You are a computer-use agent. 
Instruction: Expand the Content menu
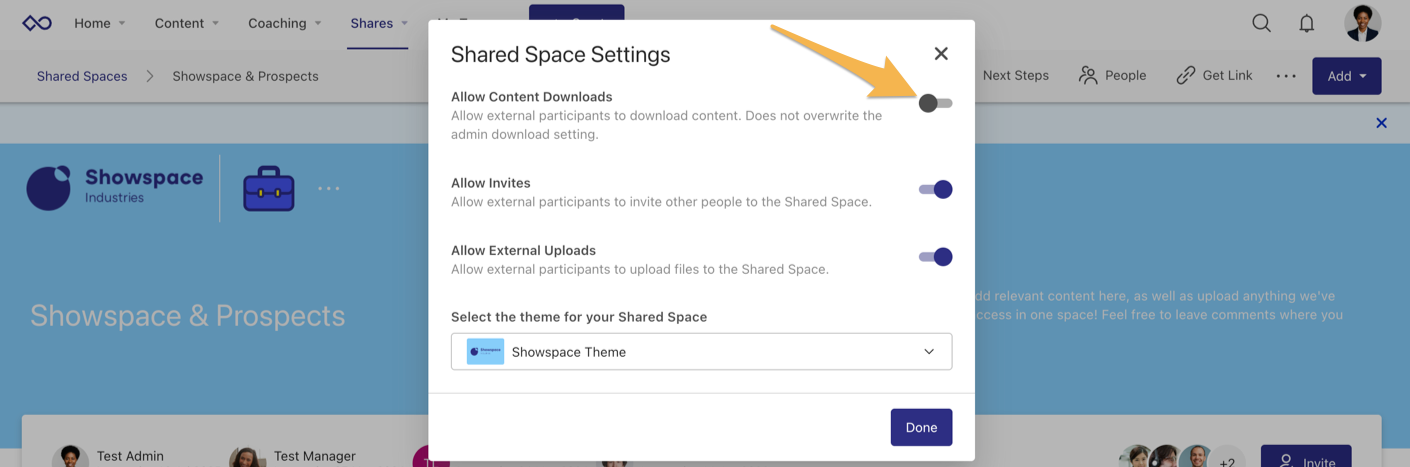click(x=187, y=23)
